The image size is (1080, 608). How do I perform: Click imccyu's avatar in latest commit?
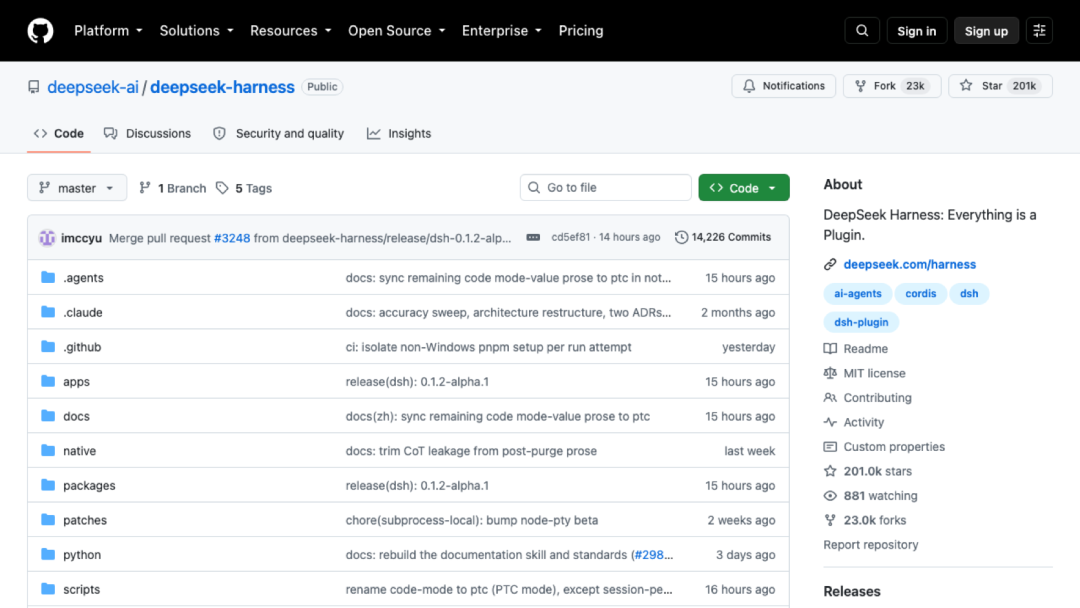47,238
